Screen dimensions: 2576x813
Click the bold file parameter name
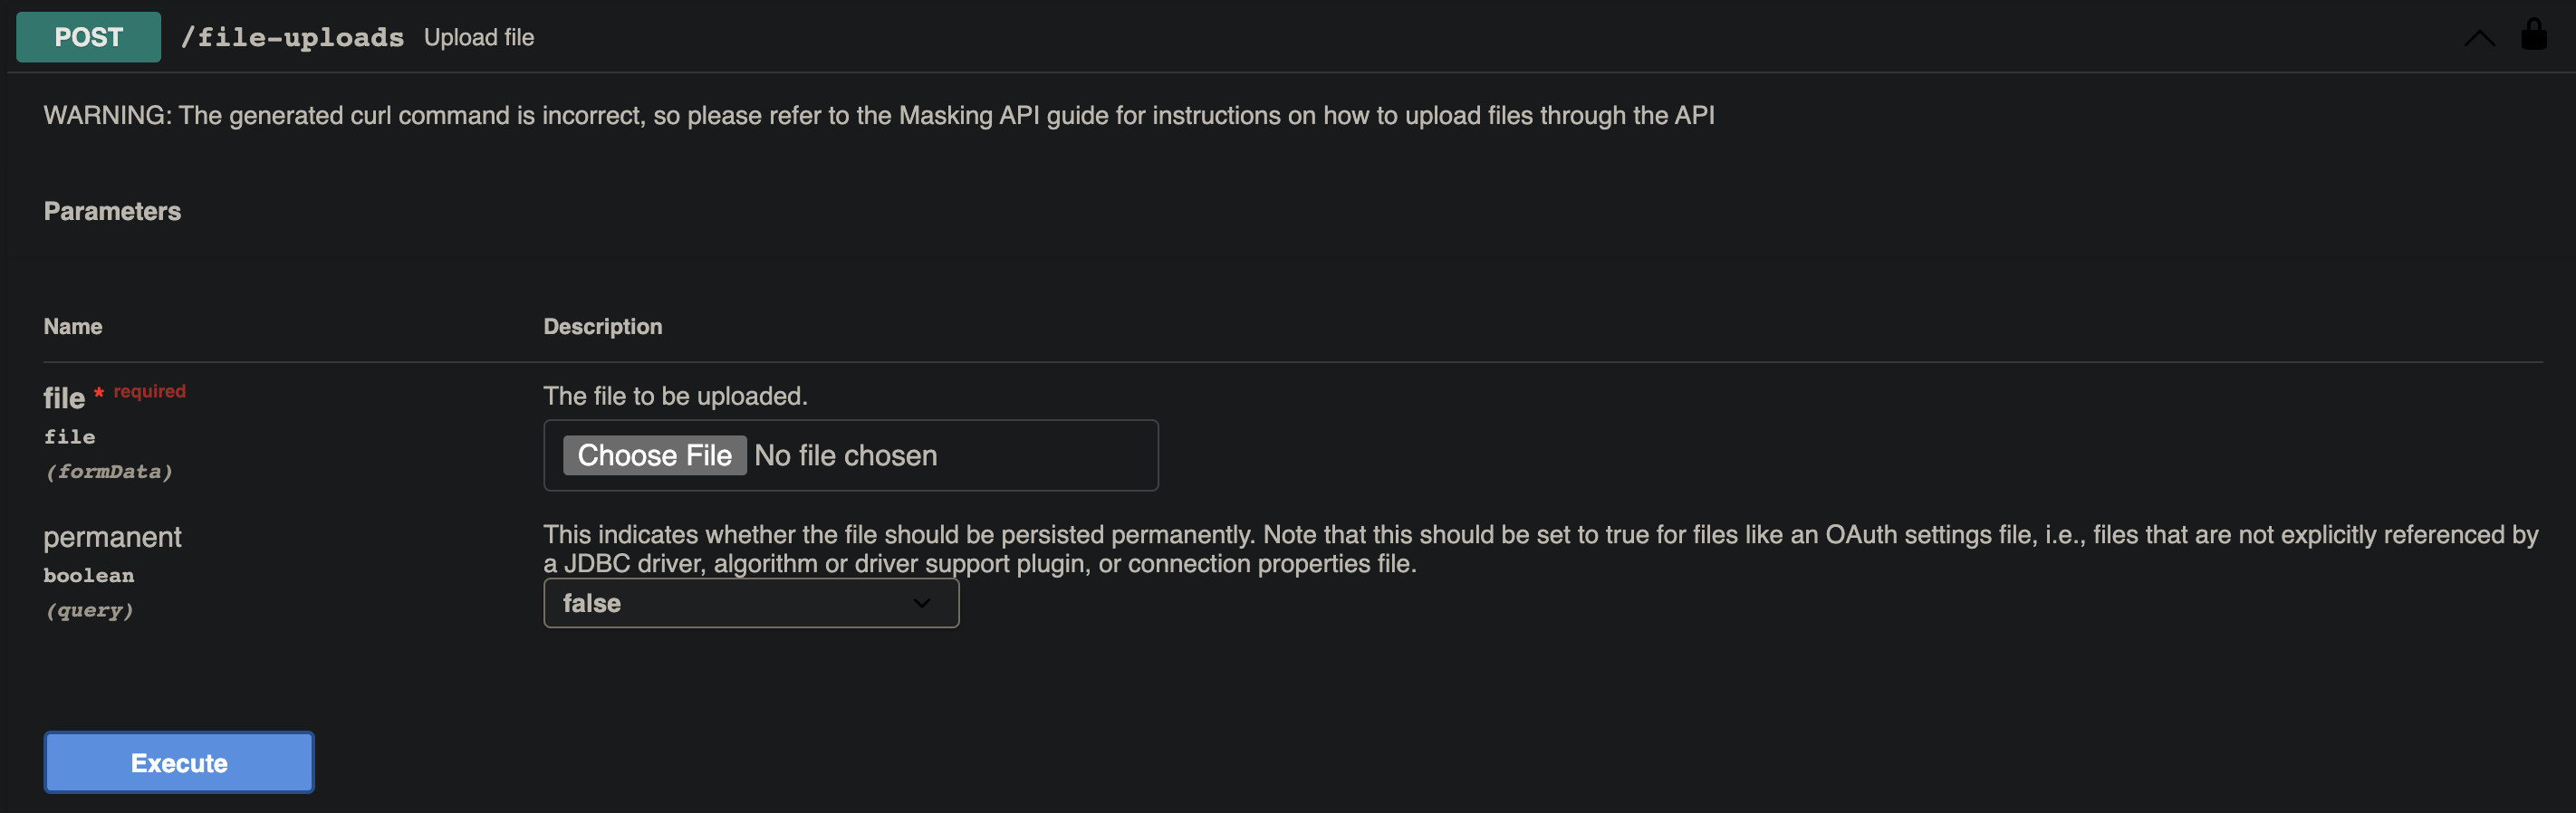64,398
